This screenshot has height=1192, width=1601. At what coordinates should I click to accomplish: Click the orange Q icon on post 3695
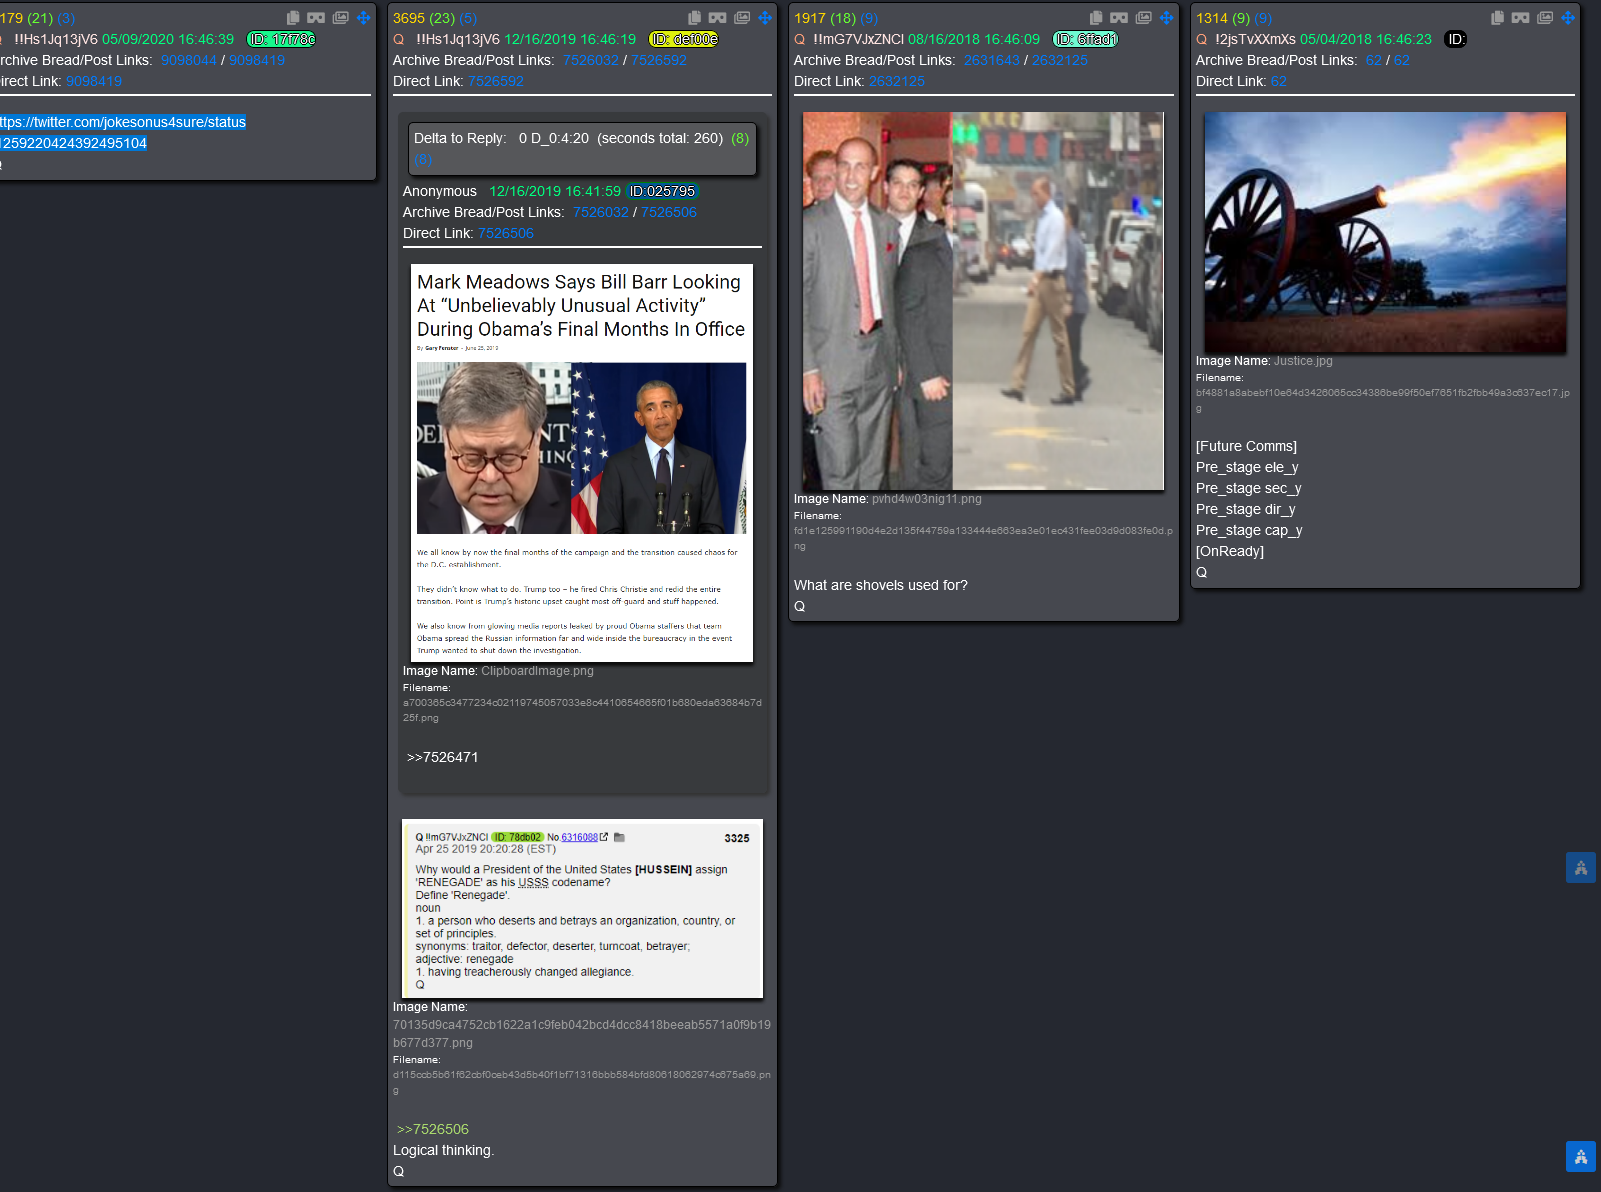398,39
